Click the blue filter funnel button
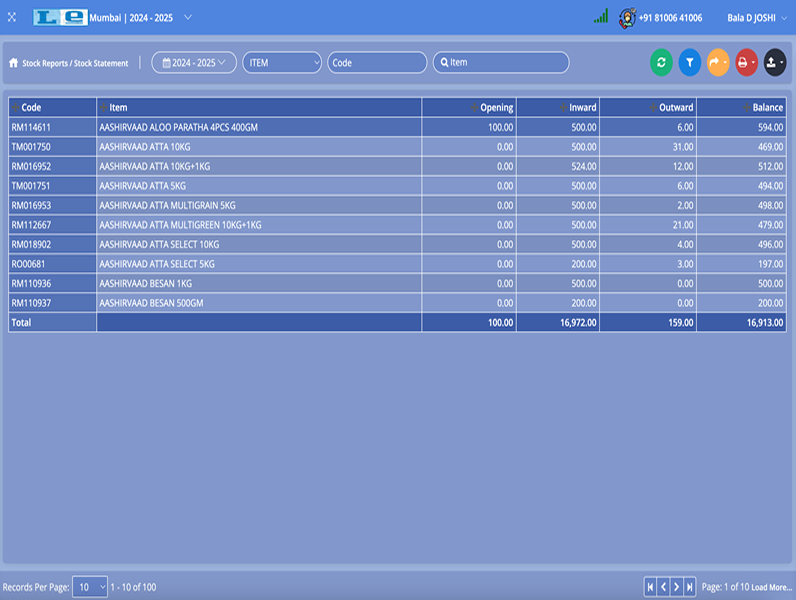Screen dimensions: 796x600 coord(689,62)
